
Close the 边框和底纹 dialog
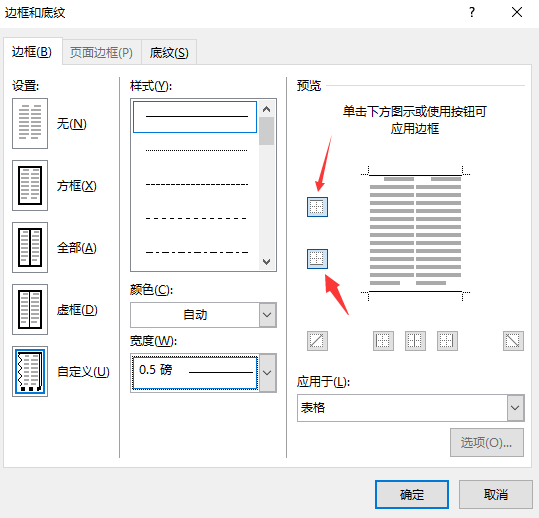click(517, 13)
